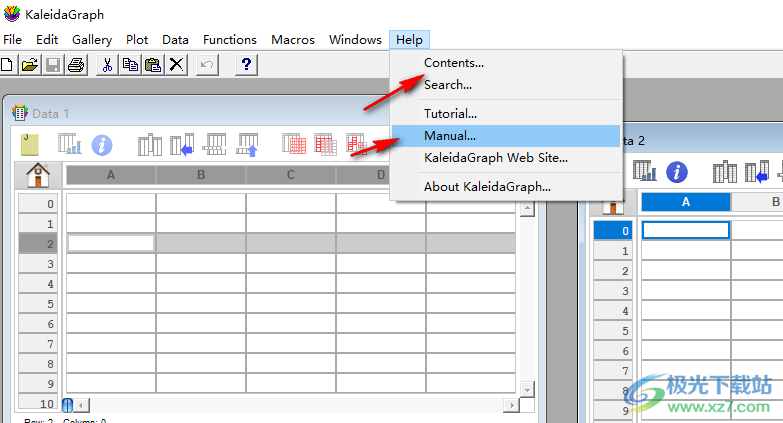Viewport: 783px width, 423px height.
Task: Click the Open file folder icon
Action: (x=29, y=65)
